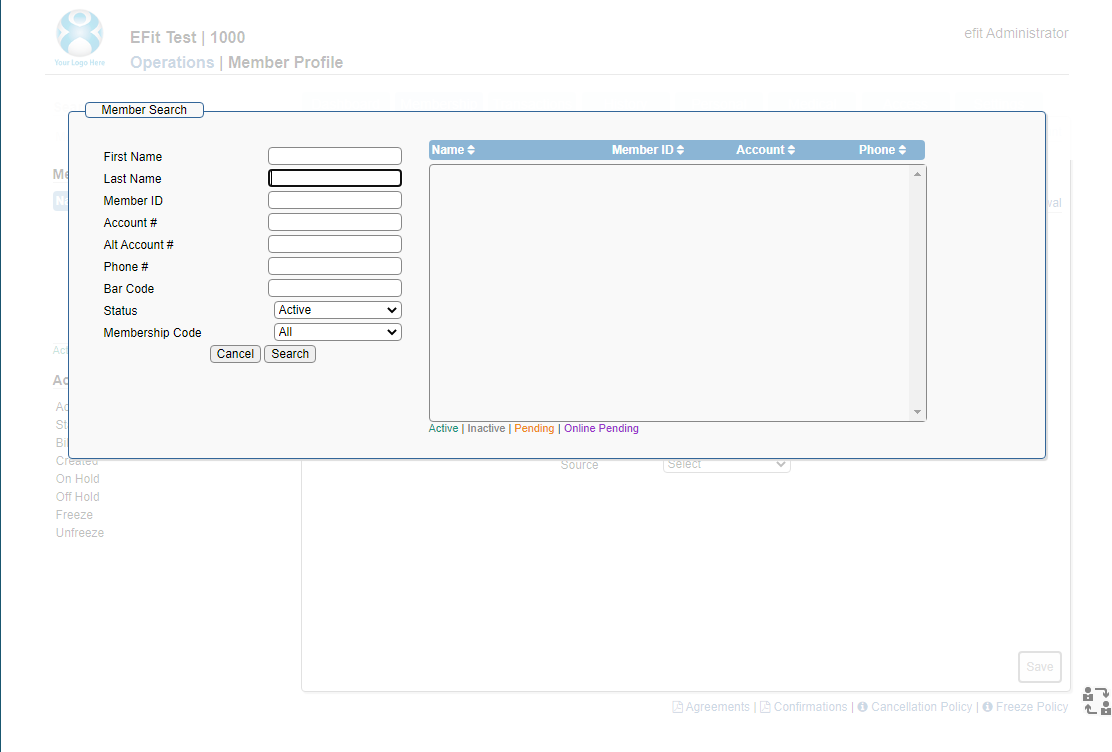Click the Save button in background page

coord(1040,667)
